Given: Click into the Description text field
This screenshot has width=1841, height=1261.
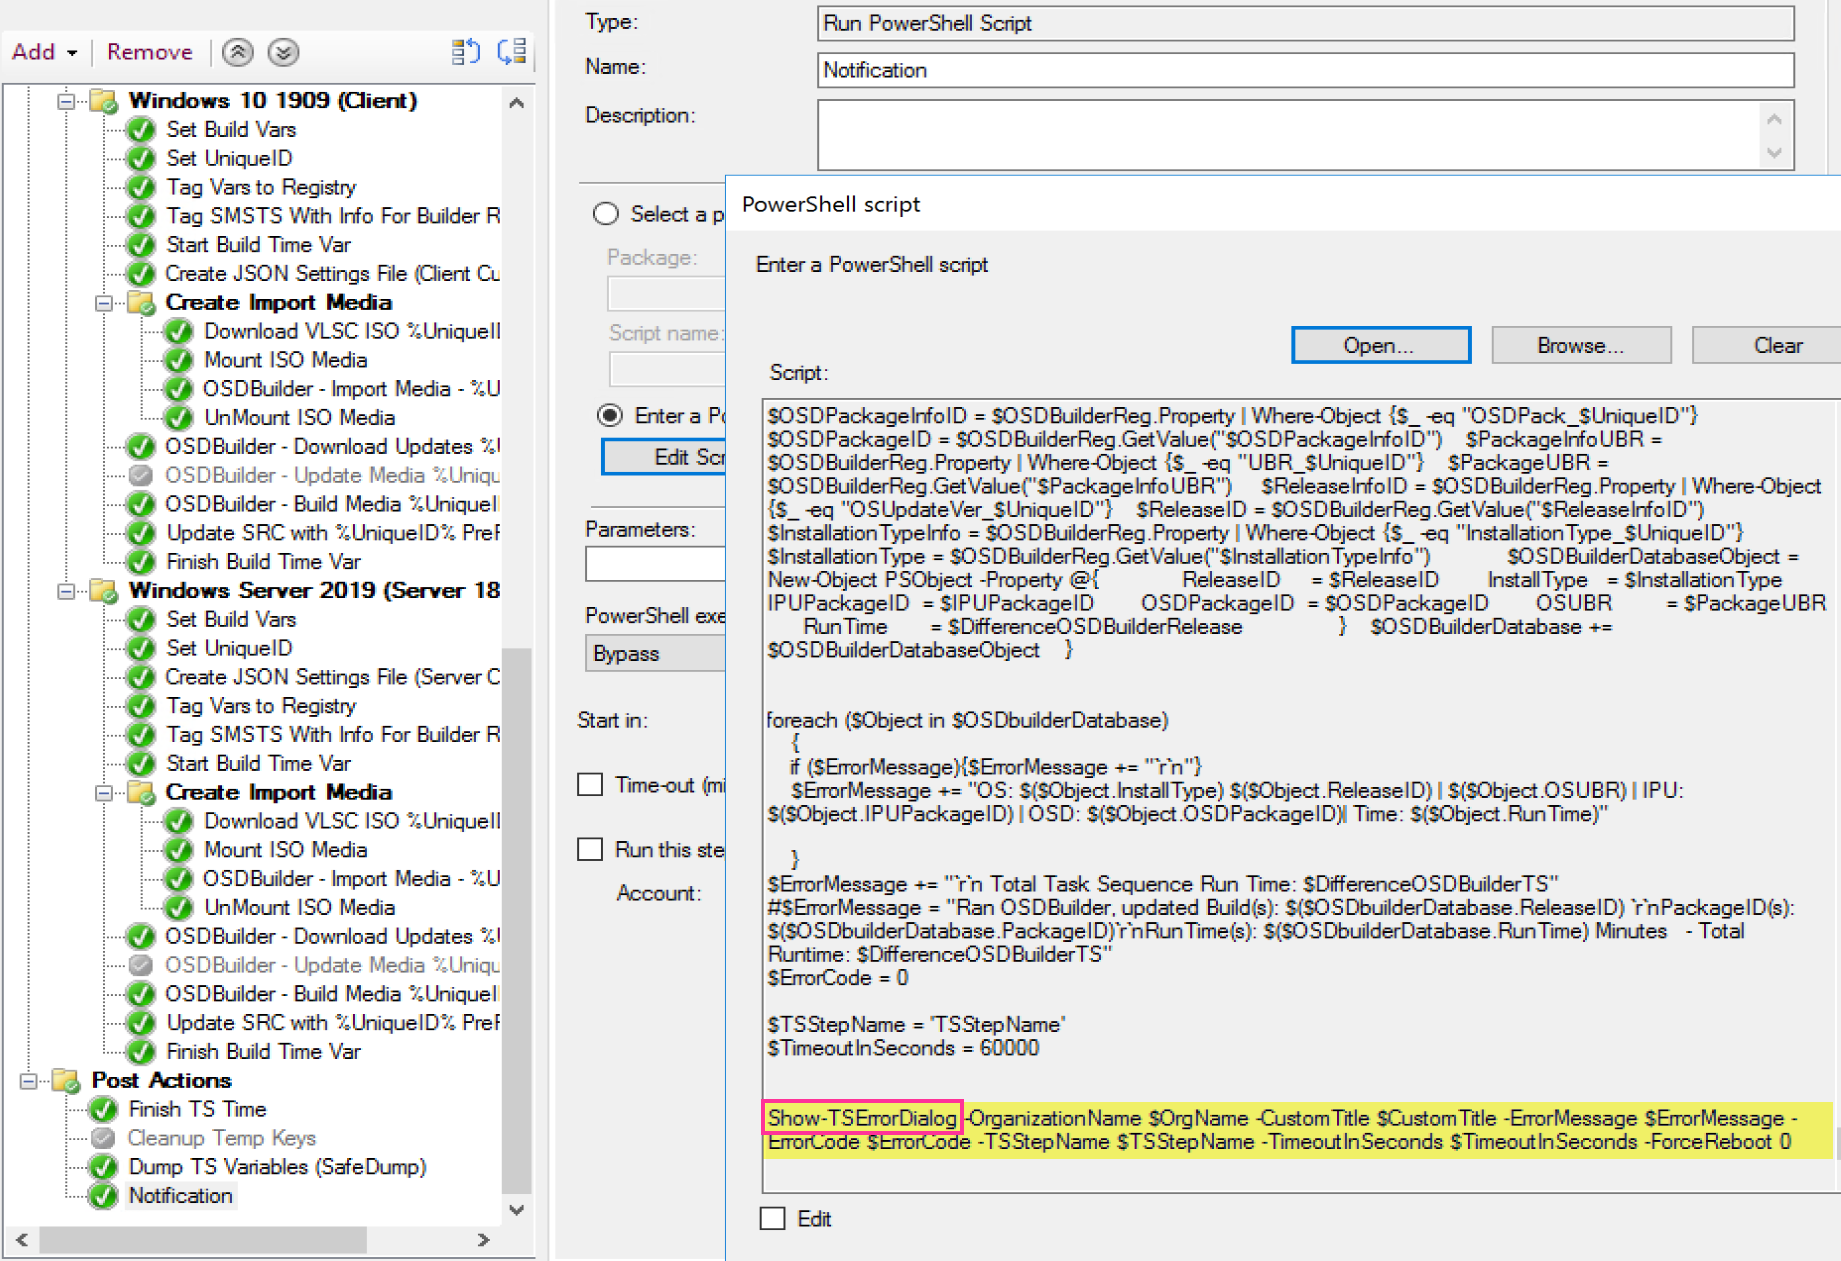Looking at the screenshot, I should pos(1288,135).
